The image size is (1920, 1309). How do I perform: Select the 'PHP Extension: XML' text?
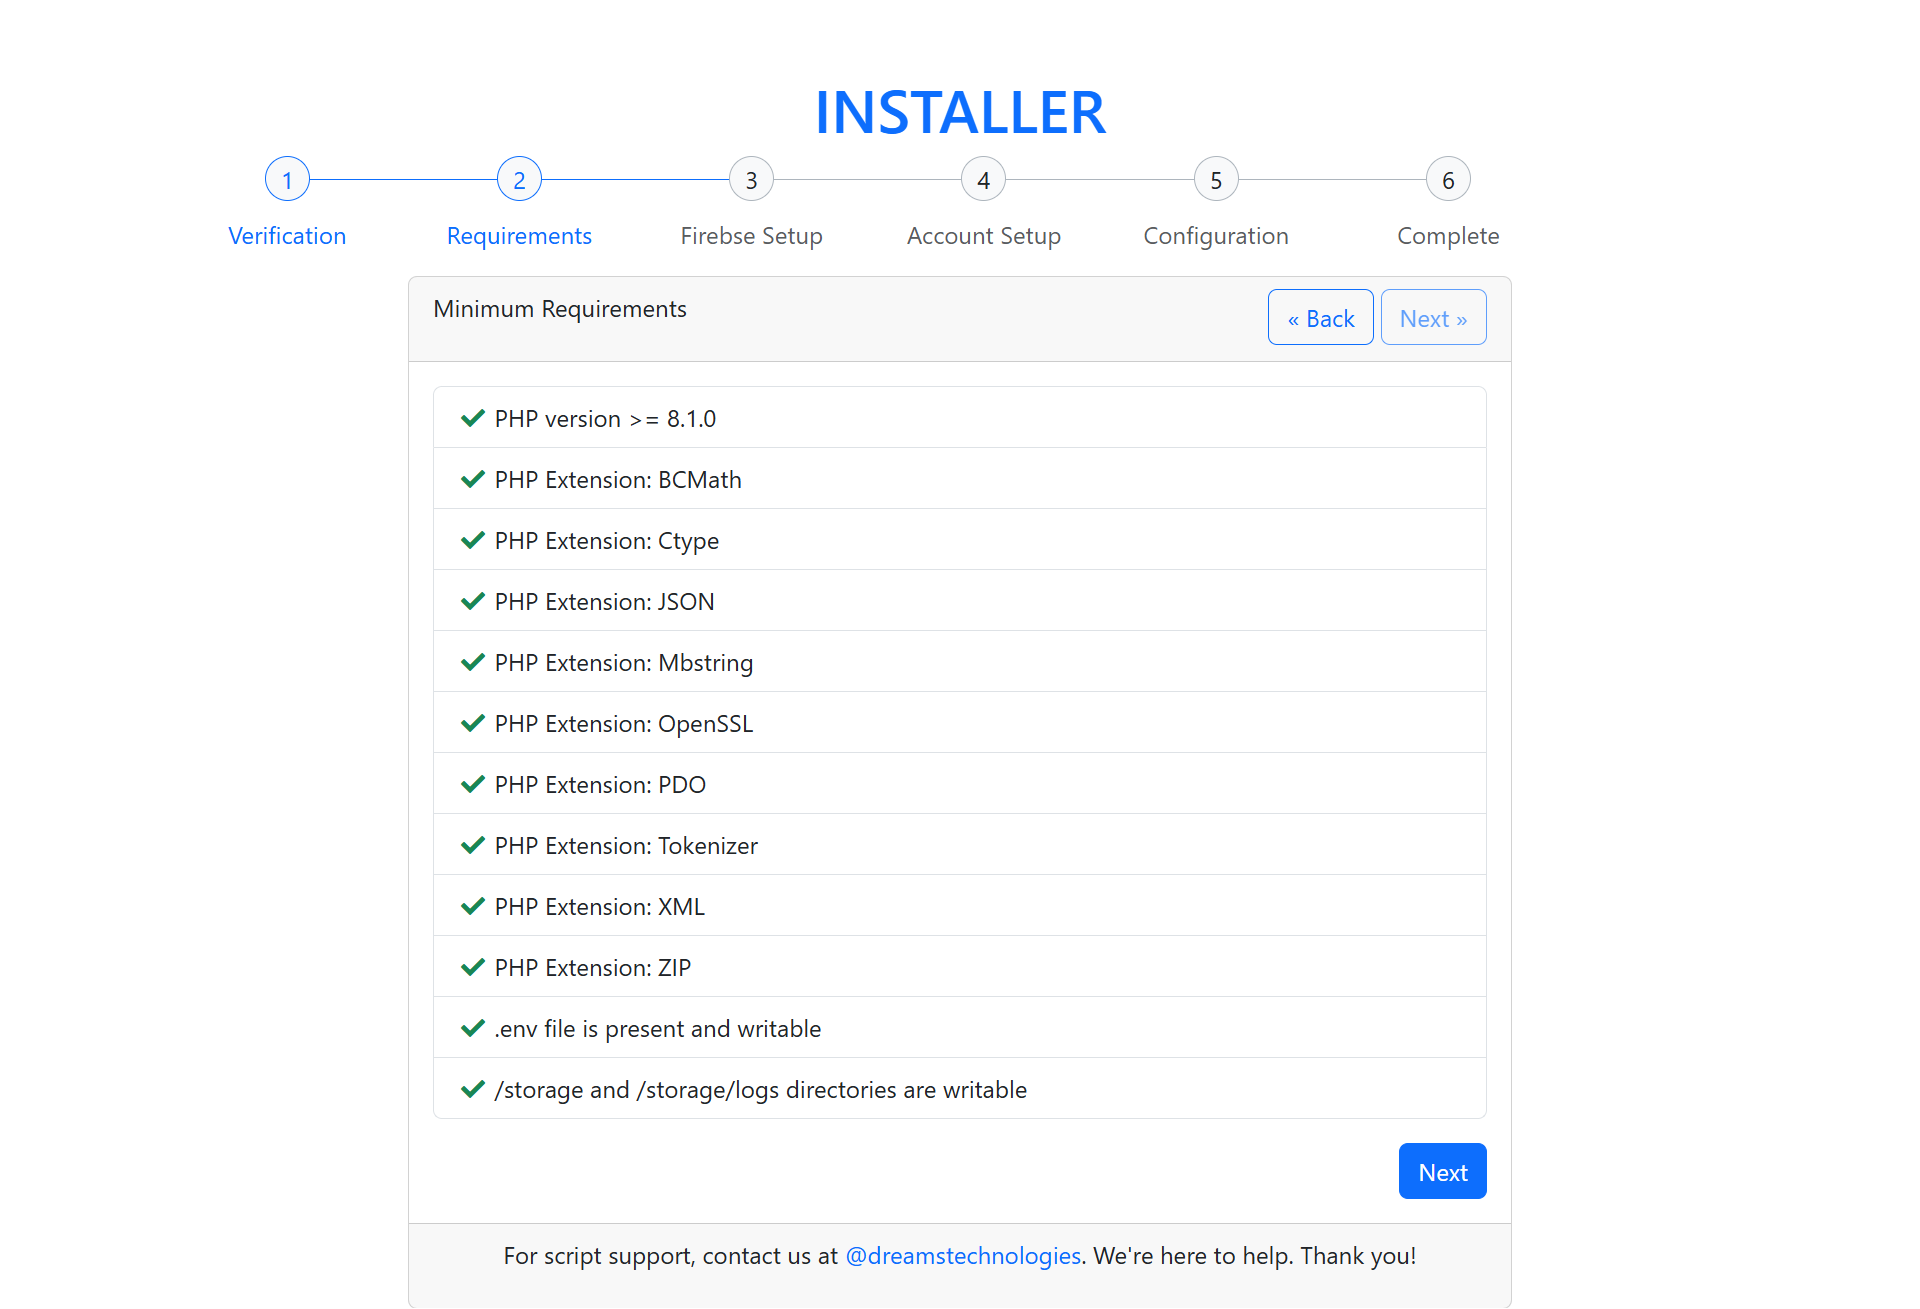coord(600,907)
